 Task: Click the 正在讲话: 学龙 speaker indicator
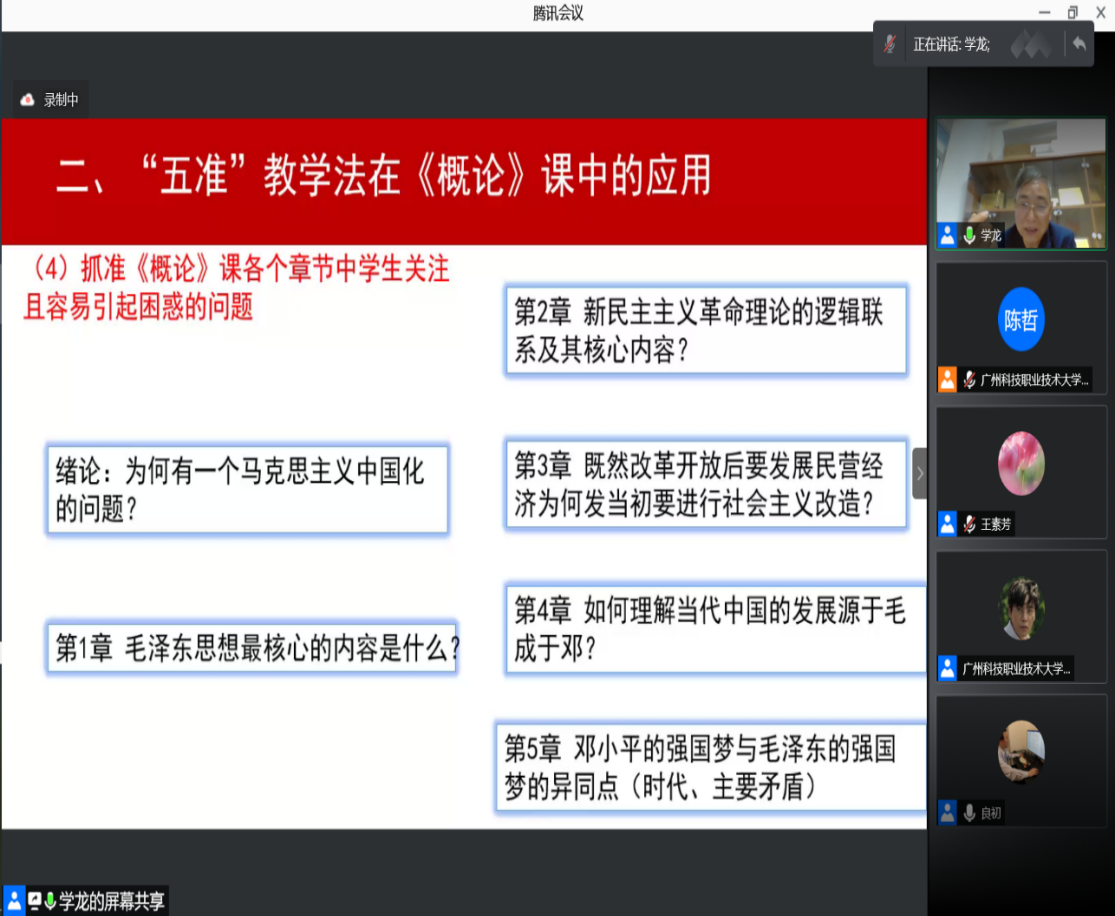point(951,45)
